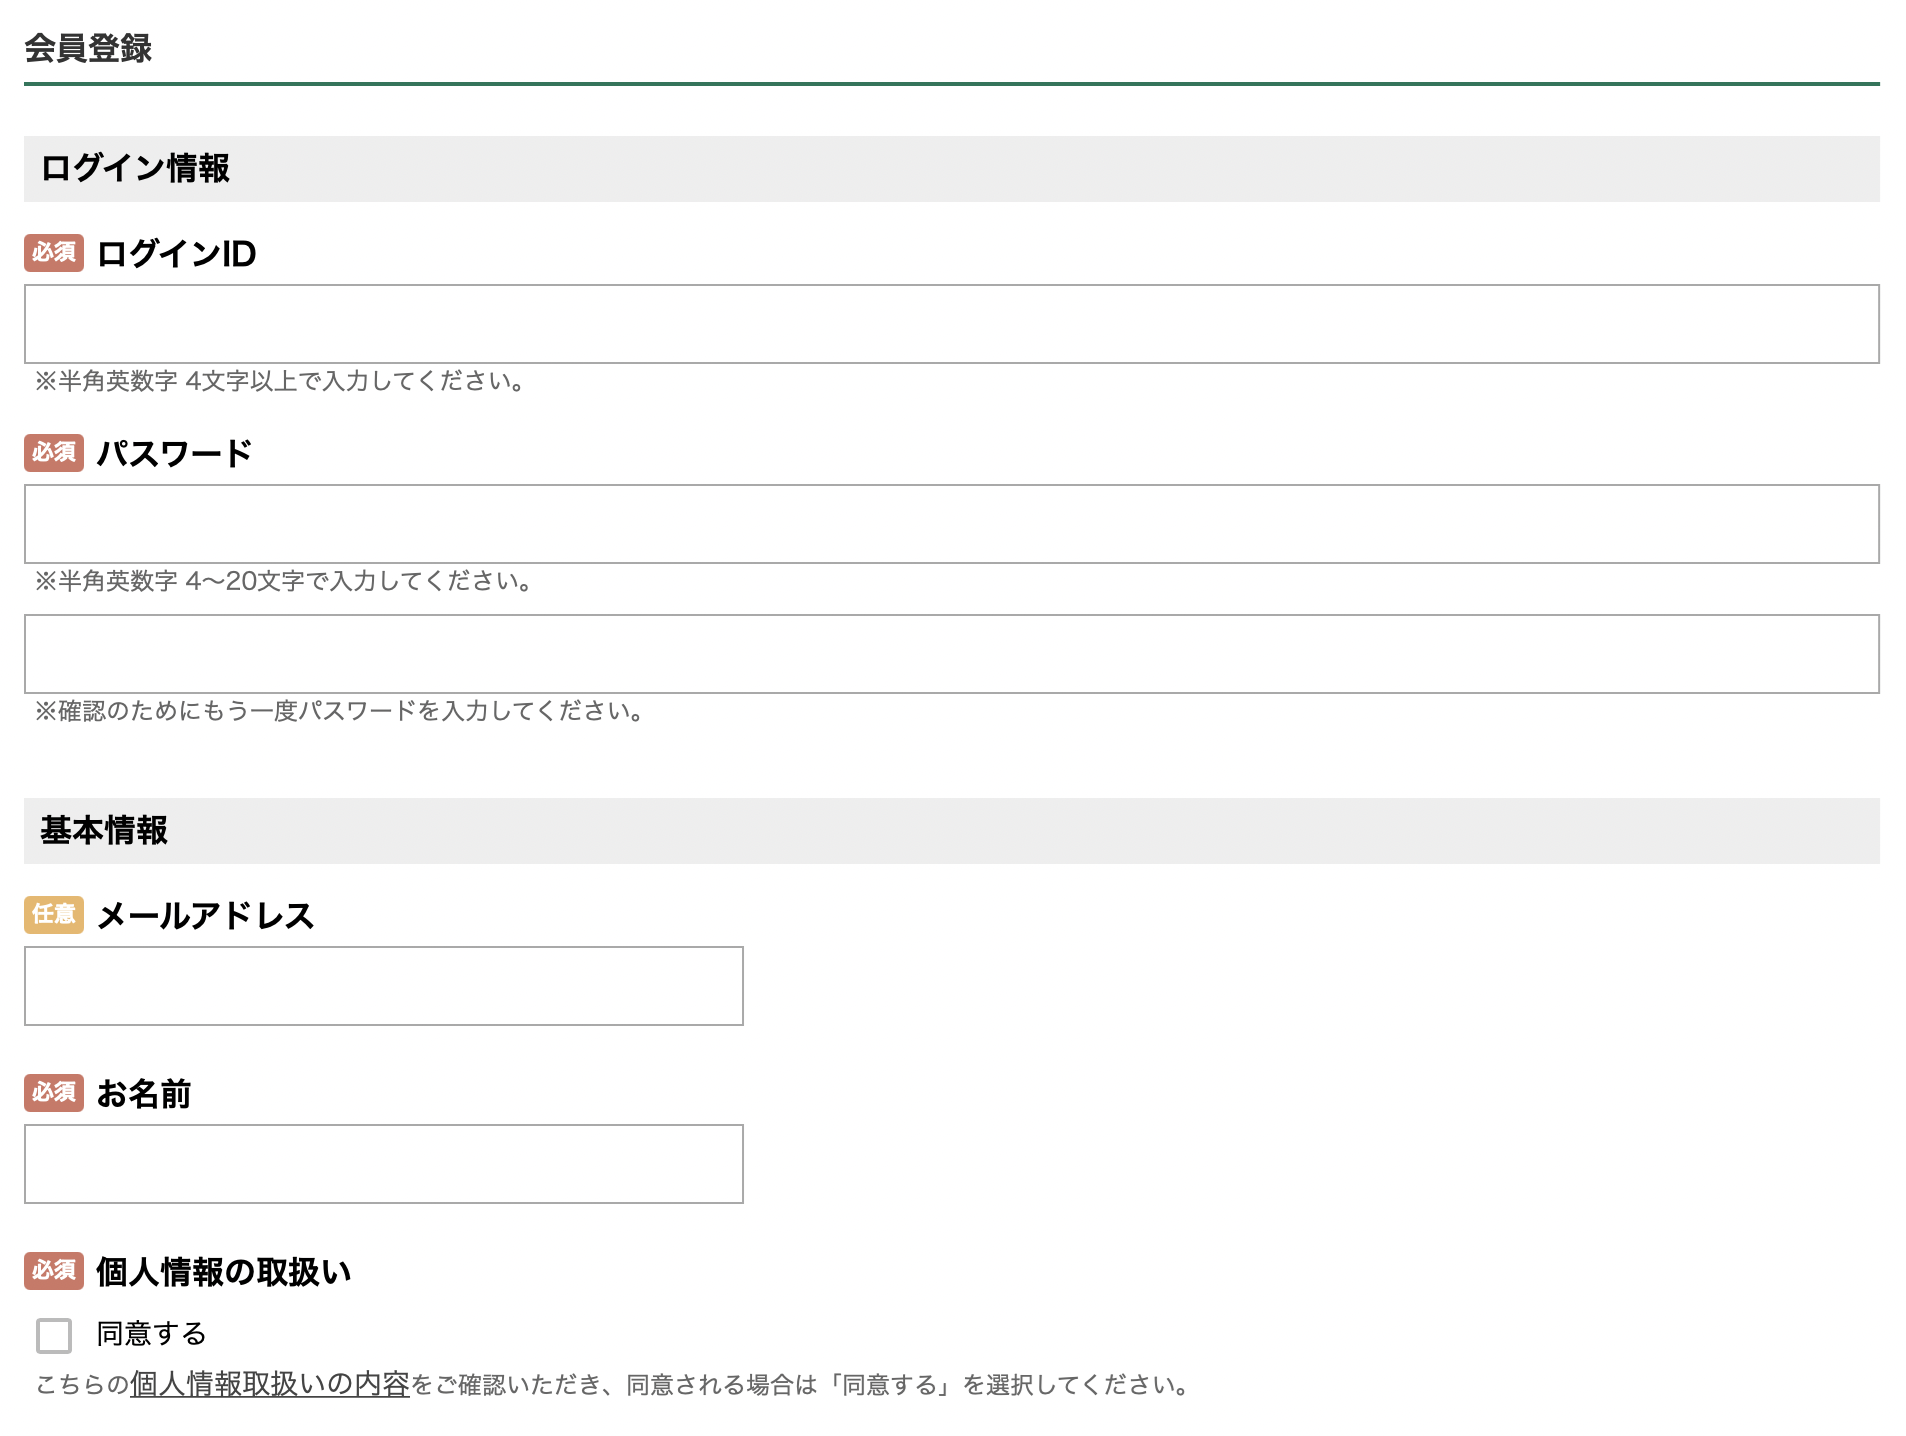Check the 同意する checkbox
This screenshot has width=1906, height=1436.
54,1335
